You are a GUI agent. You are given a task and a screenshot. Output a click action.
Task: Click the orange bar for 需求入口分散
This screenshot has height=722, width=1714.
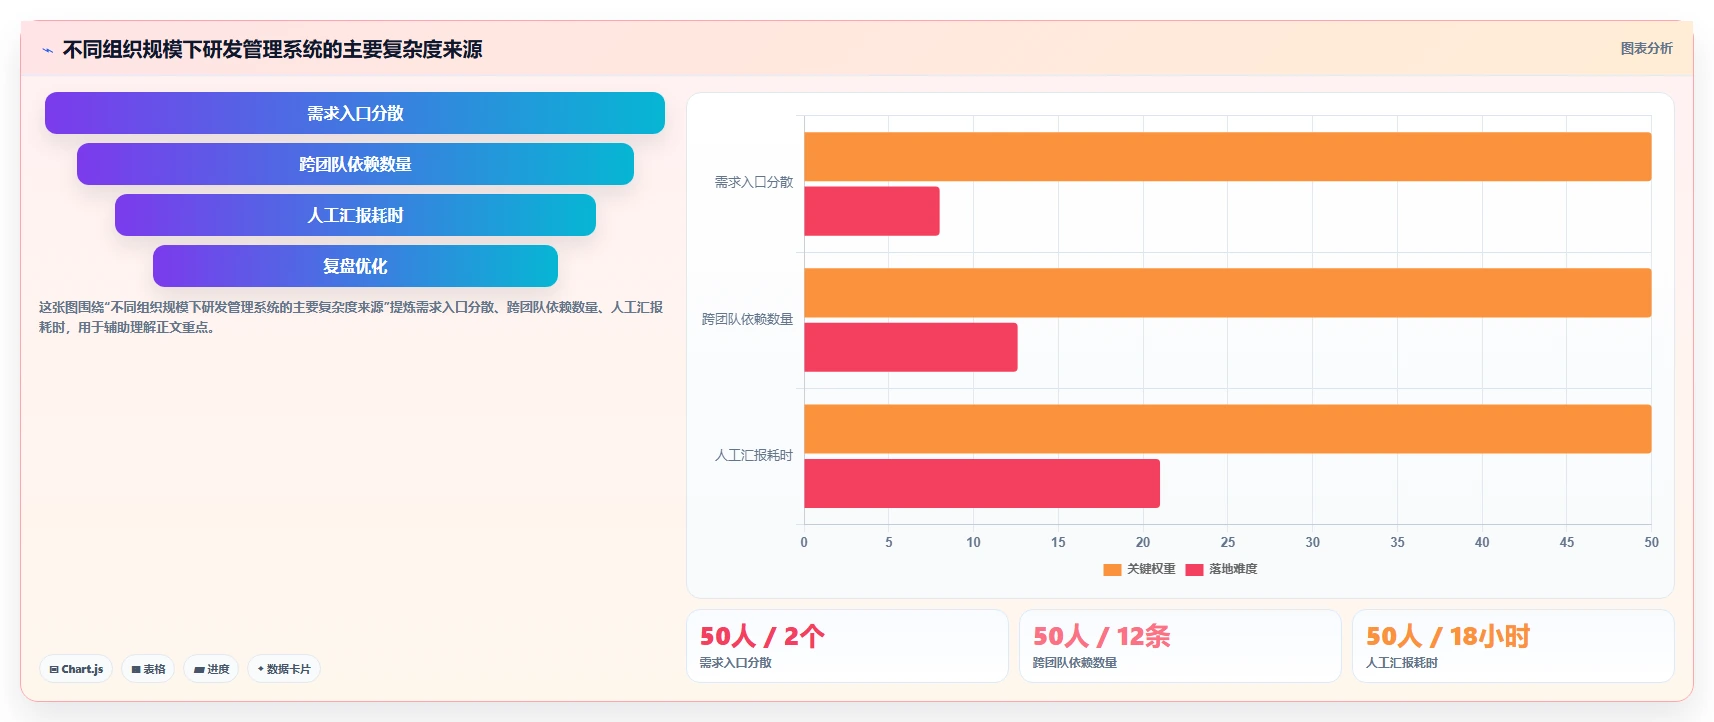point(1227,157)
